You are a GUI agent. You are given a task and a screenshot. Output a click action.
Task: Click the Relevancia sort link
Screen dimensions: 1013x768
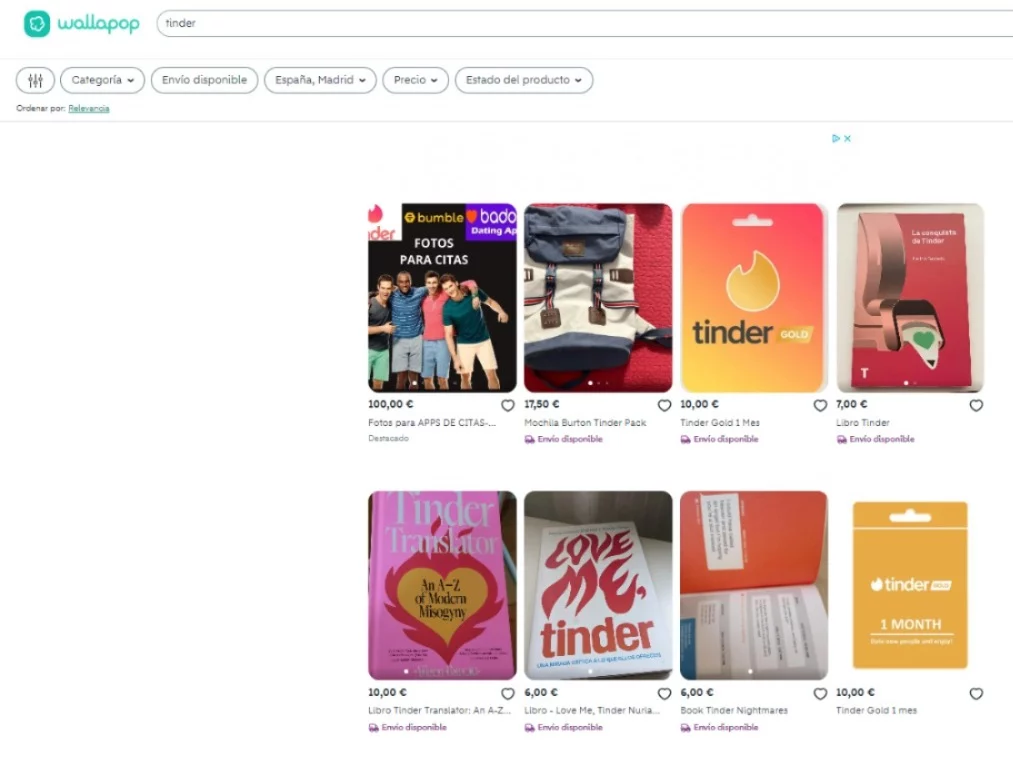[89, 108]
